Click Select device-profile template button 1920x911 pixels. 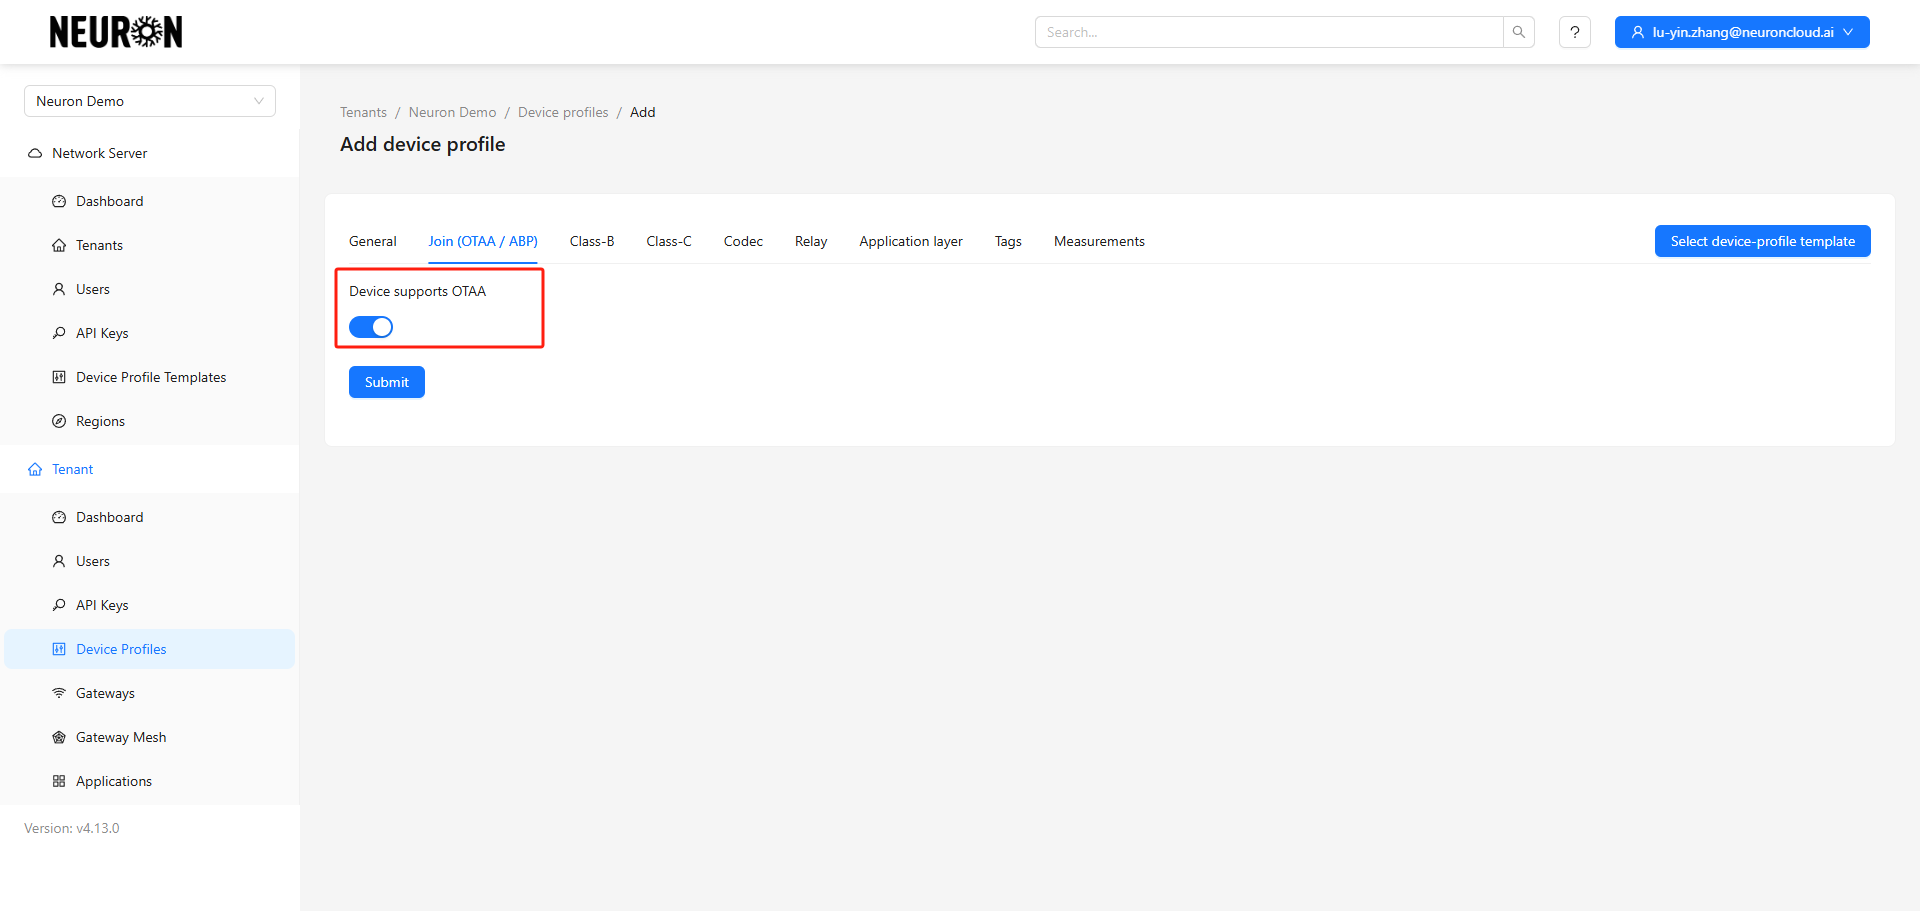coord(1762,241)
